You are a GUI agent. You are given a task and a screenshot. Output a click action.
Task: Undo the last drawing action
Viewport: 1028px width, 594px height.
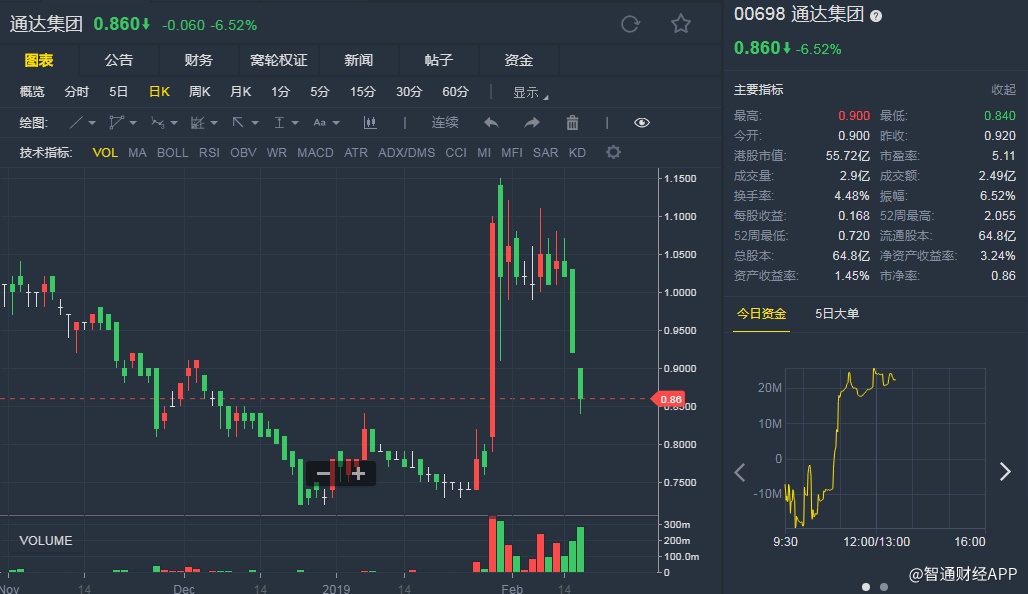pos(491,123)
